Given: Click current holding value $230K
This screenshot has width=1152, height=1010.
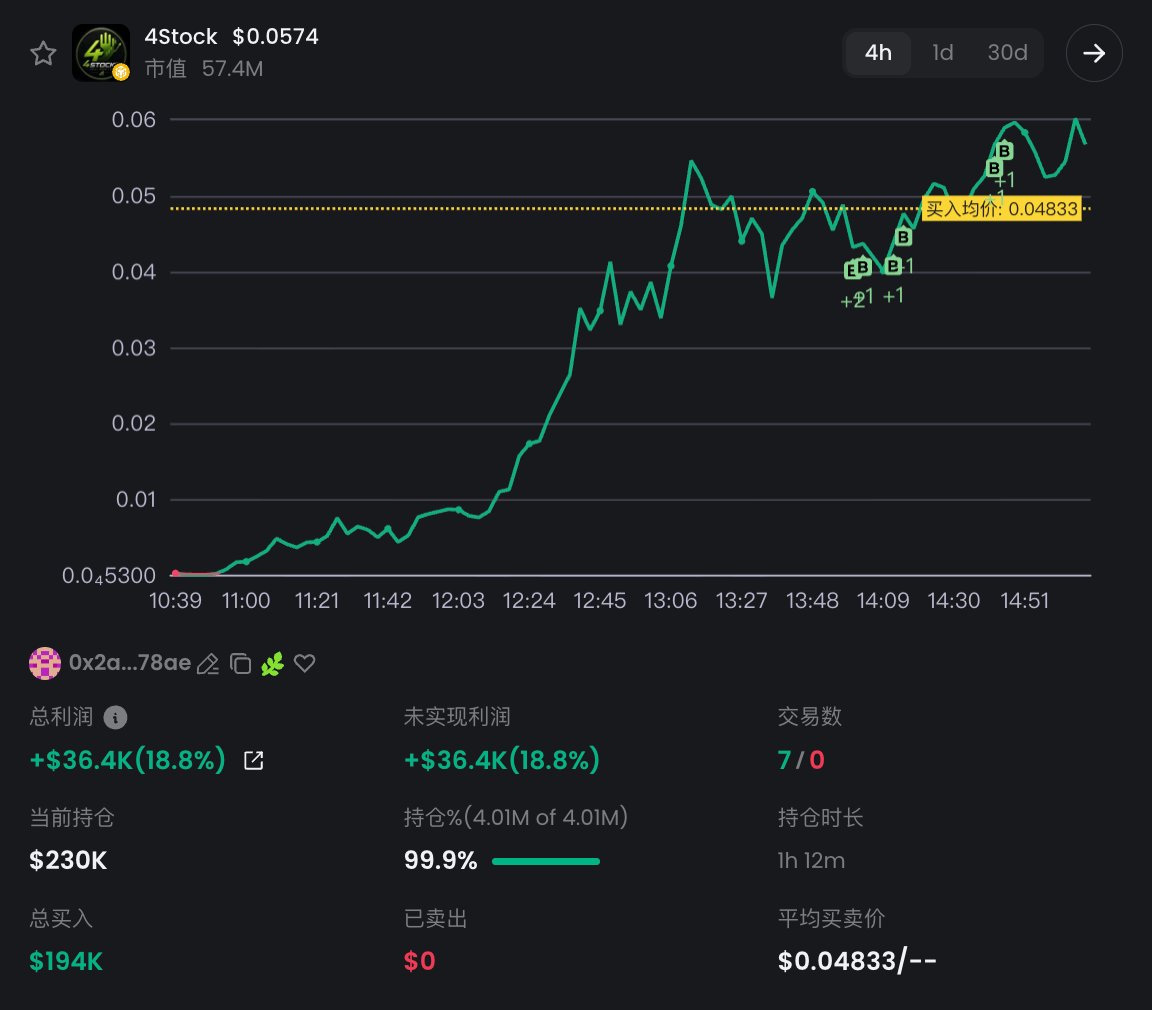Looking at the screenshot, I should pyautogui.click(x=68, y=860).
